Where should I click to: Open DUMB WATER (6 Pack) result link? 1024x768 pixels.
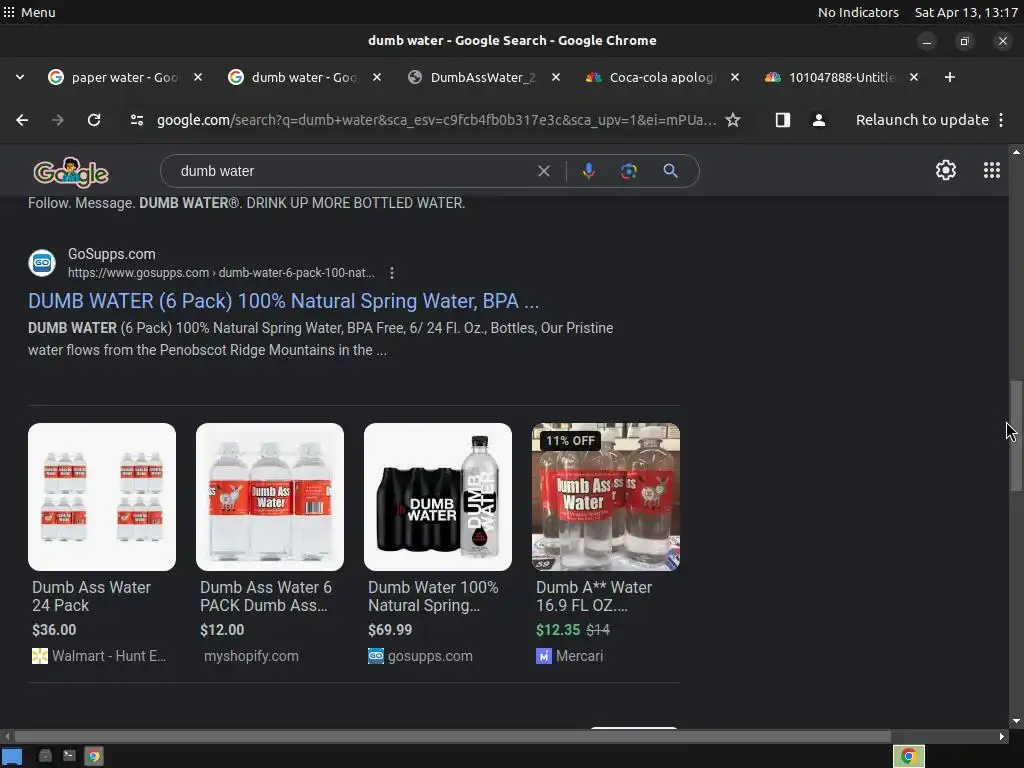[283, 301]
